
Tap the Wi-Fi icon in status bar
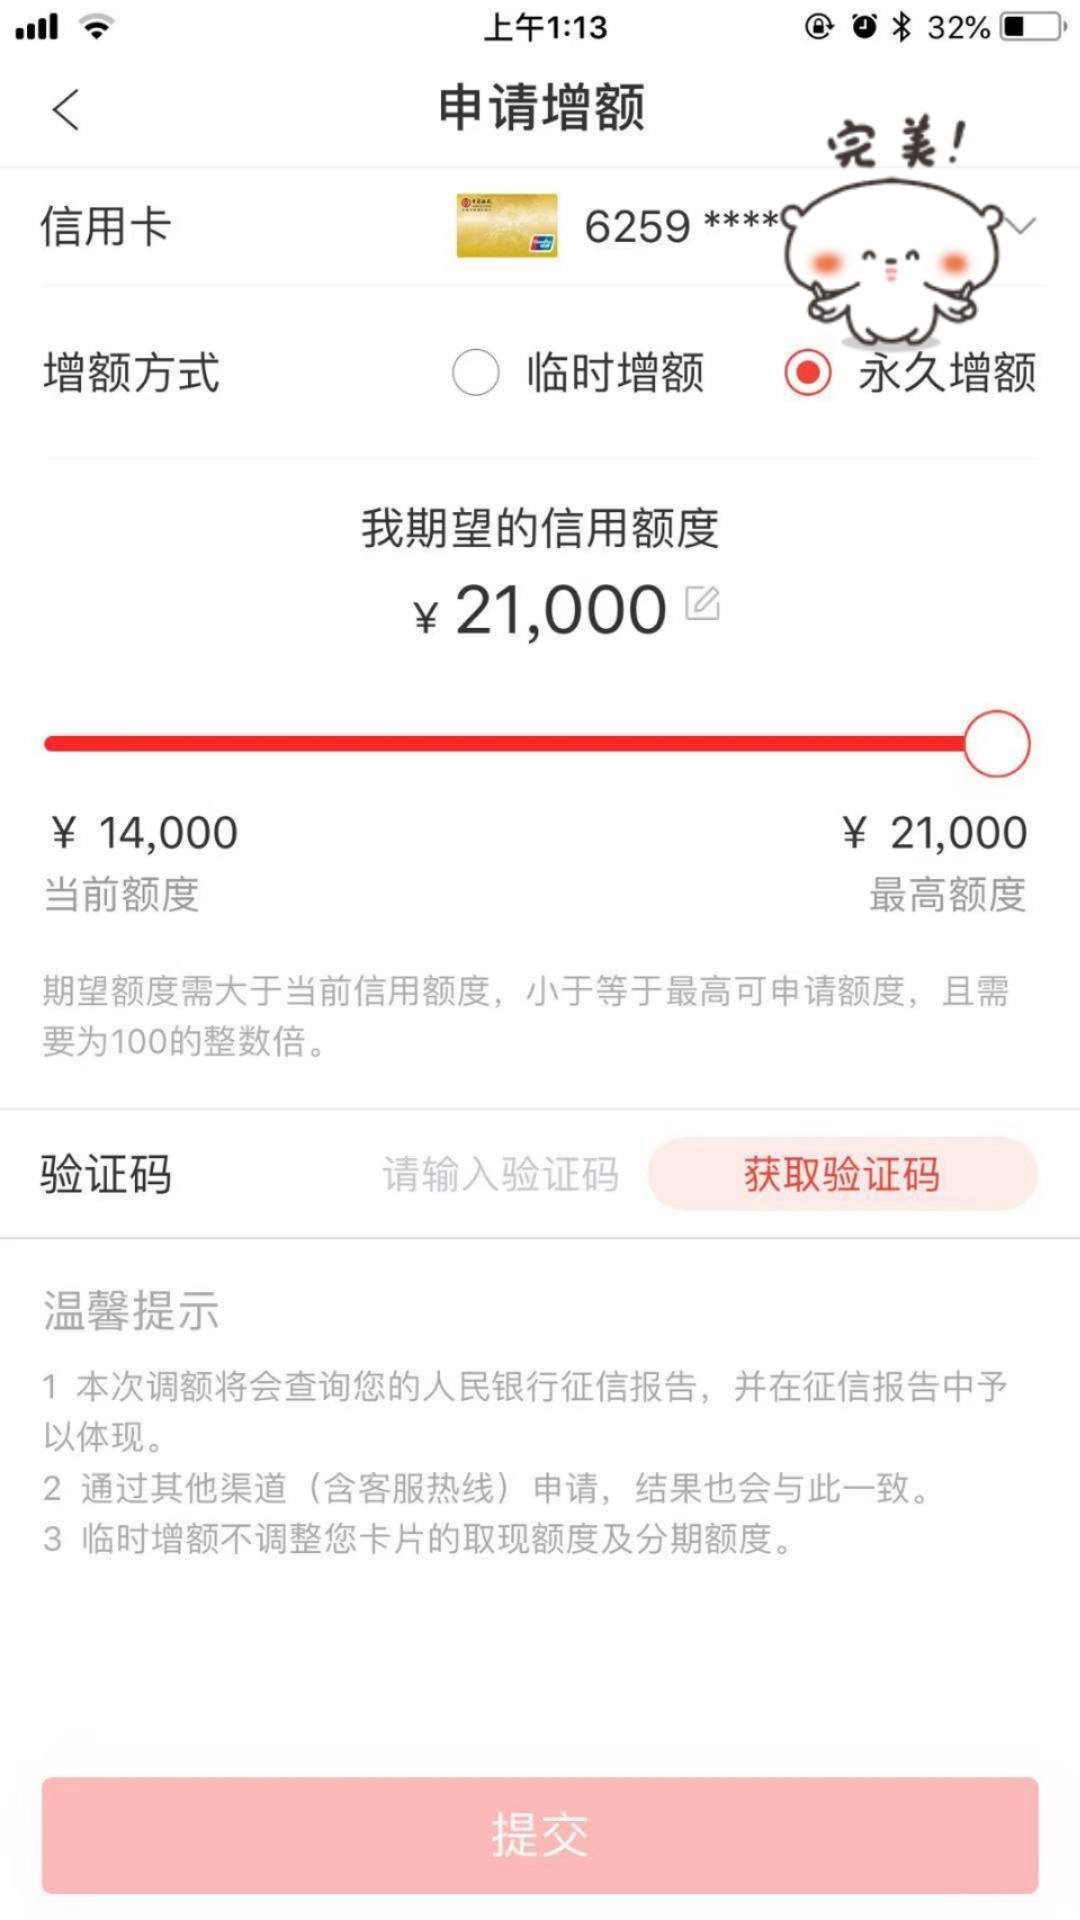[97, 27]
